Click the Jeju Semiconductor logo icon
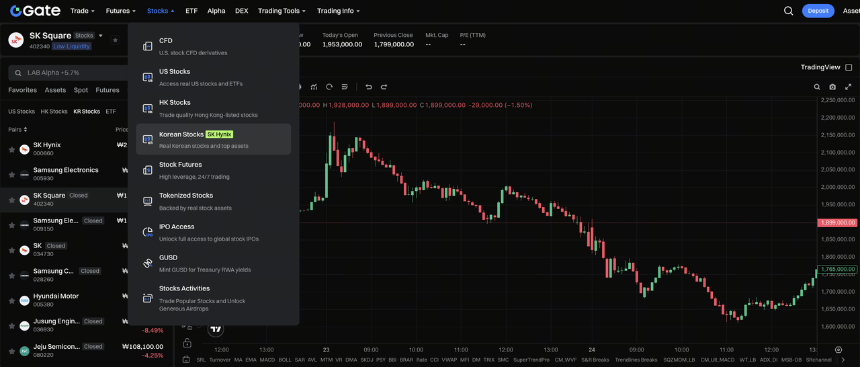The image size is (860, 367). coord(24,351)
